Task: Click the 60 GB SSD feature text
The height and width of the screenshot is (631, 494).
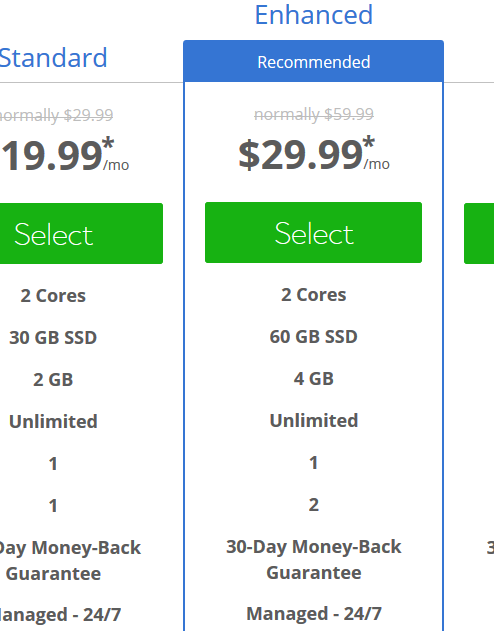Action: click(313, 337)
